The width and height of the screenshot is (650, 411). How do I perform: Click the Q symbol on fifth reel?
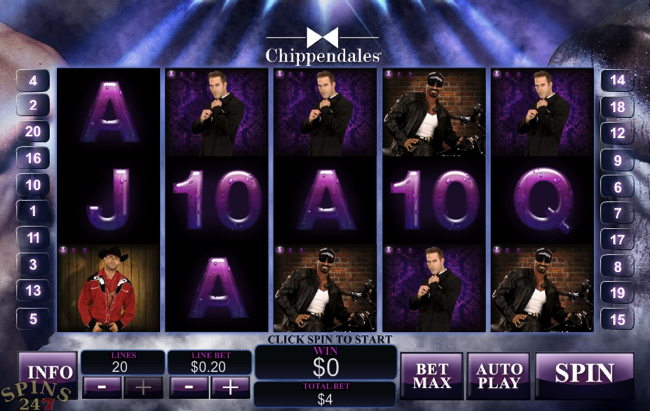coord(543,200)
